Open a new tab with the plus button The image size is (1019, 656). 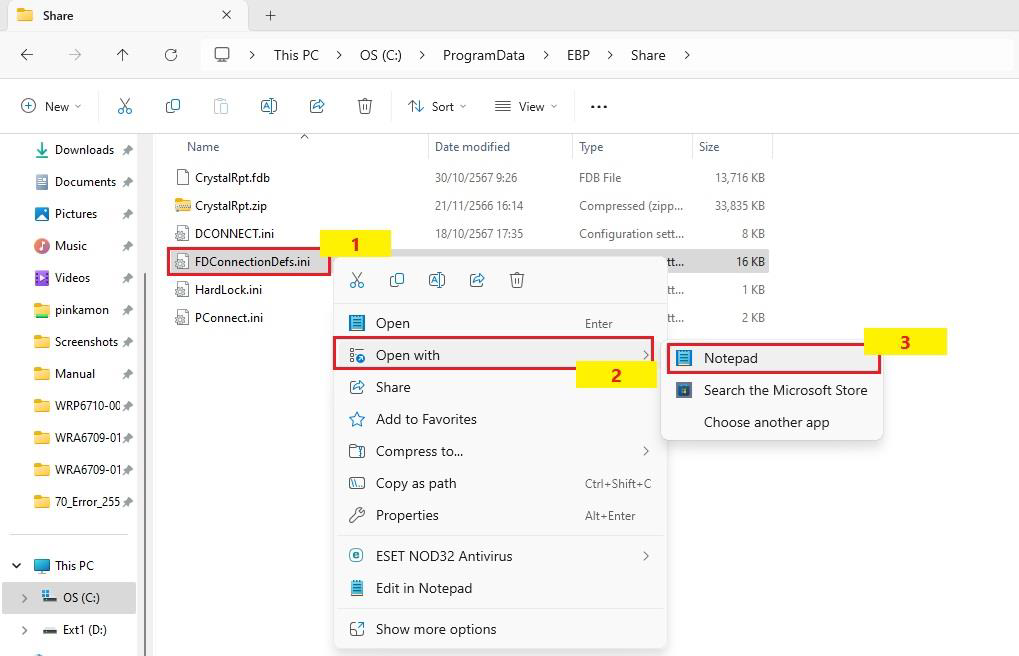(x=270, y=15)
